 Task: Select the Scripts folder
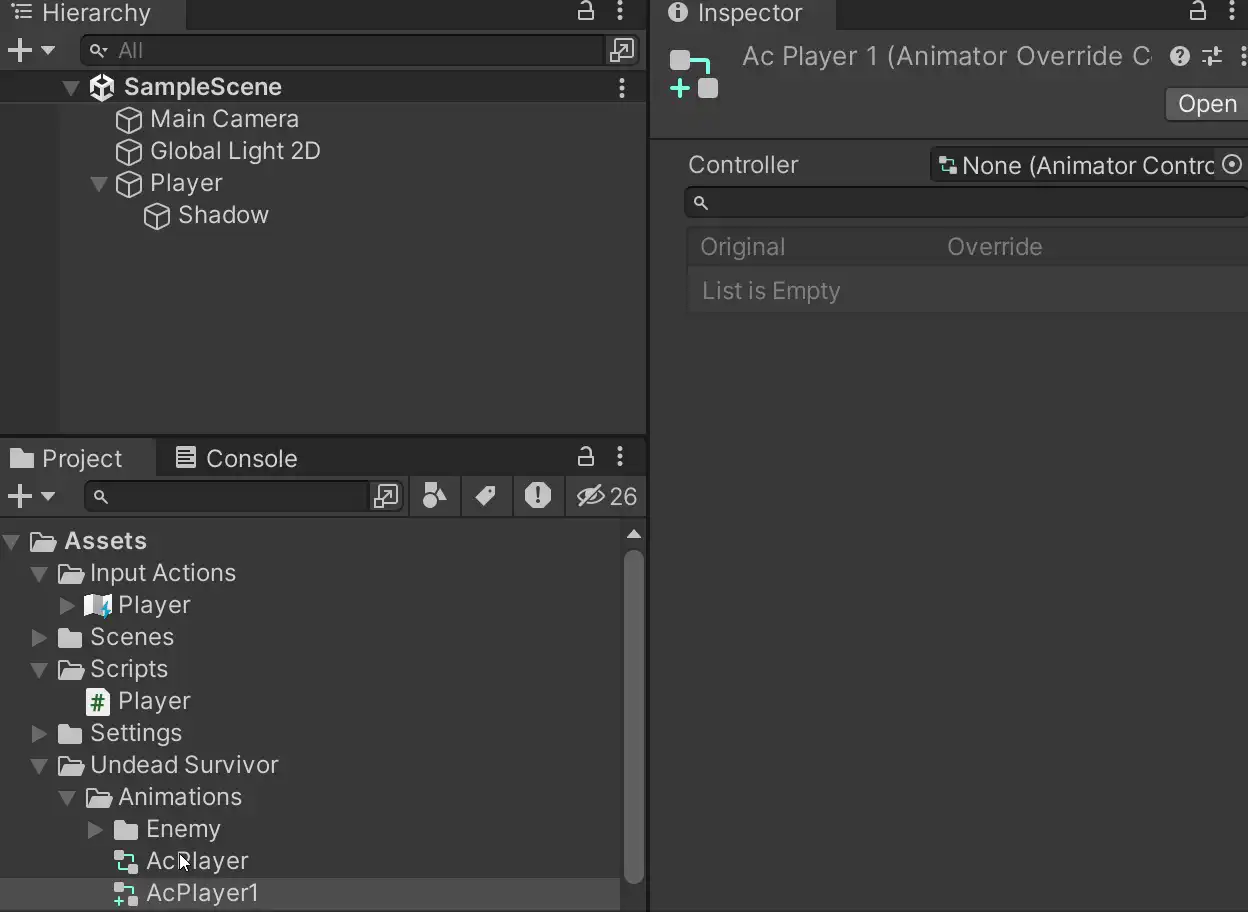pyautogui.click(x=129, y=669)
